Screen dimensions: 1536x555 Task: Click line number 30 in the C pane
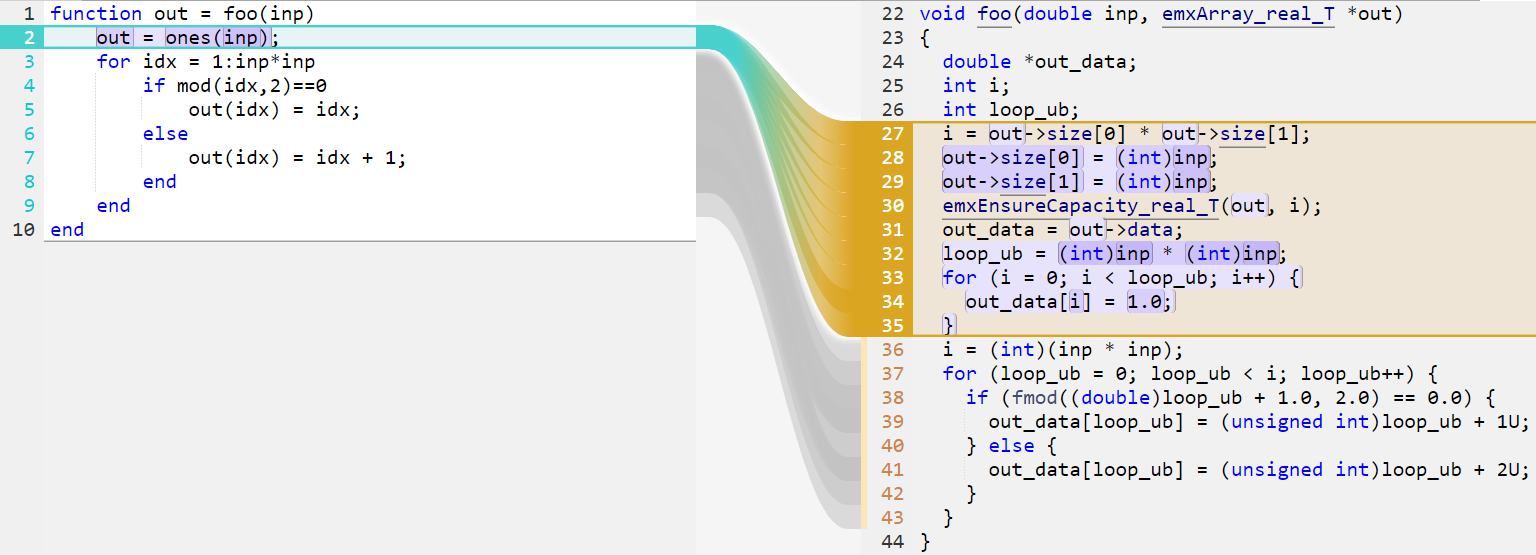pyautogui.click(x=893, y=206)
